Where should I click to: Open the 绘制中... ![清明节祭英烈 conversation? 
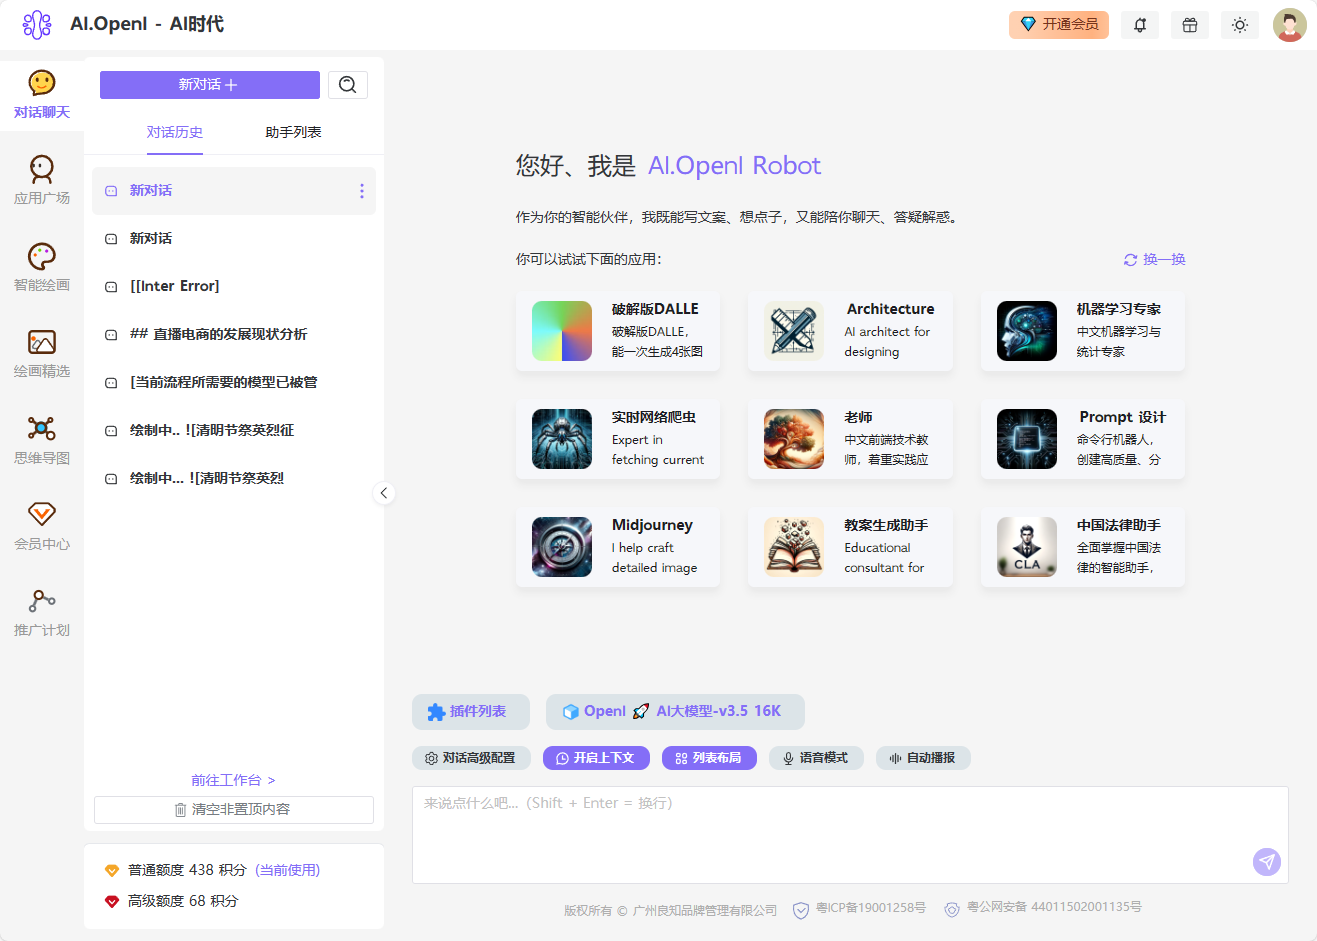point(234,478)
